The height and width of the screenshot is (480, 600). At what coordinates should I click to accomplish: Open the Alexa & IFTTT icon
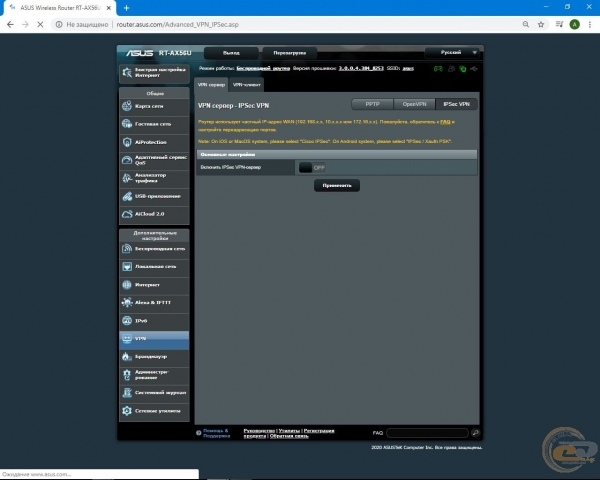[127, 302]
